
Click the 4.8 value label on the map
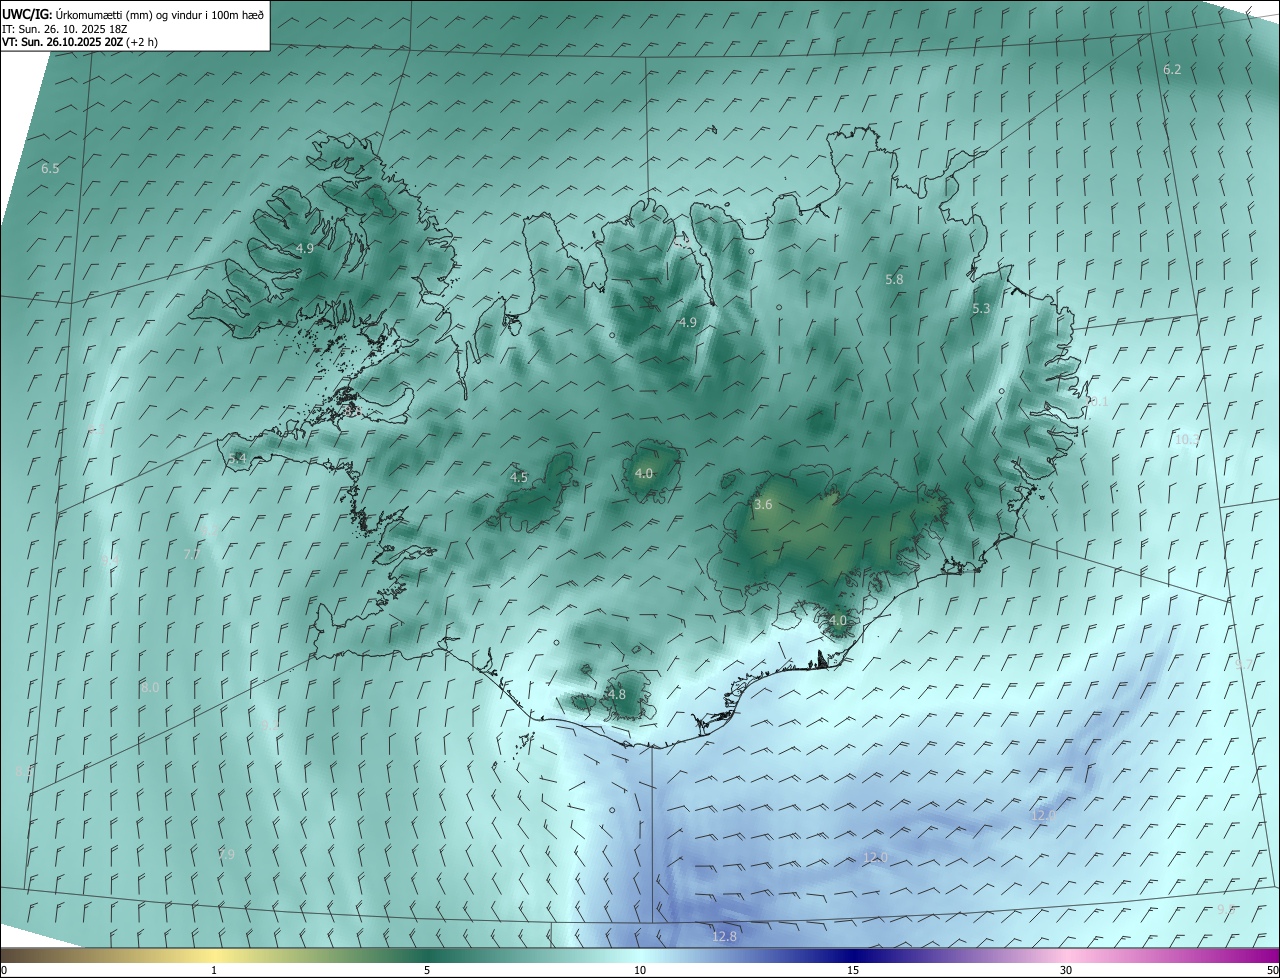coord(617,695)
